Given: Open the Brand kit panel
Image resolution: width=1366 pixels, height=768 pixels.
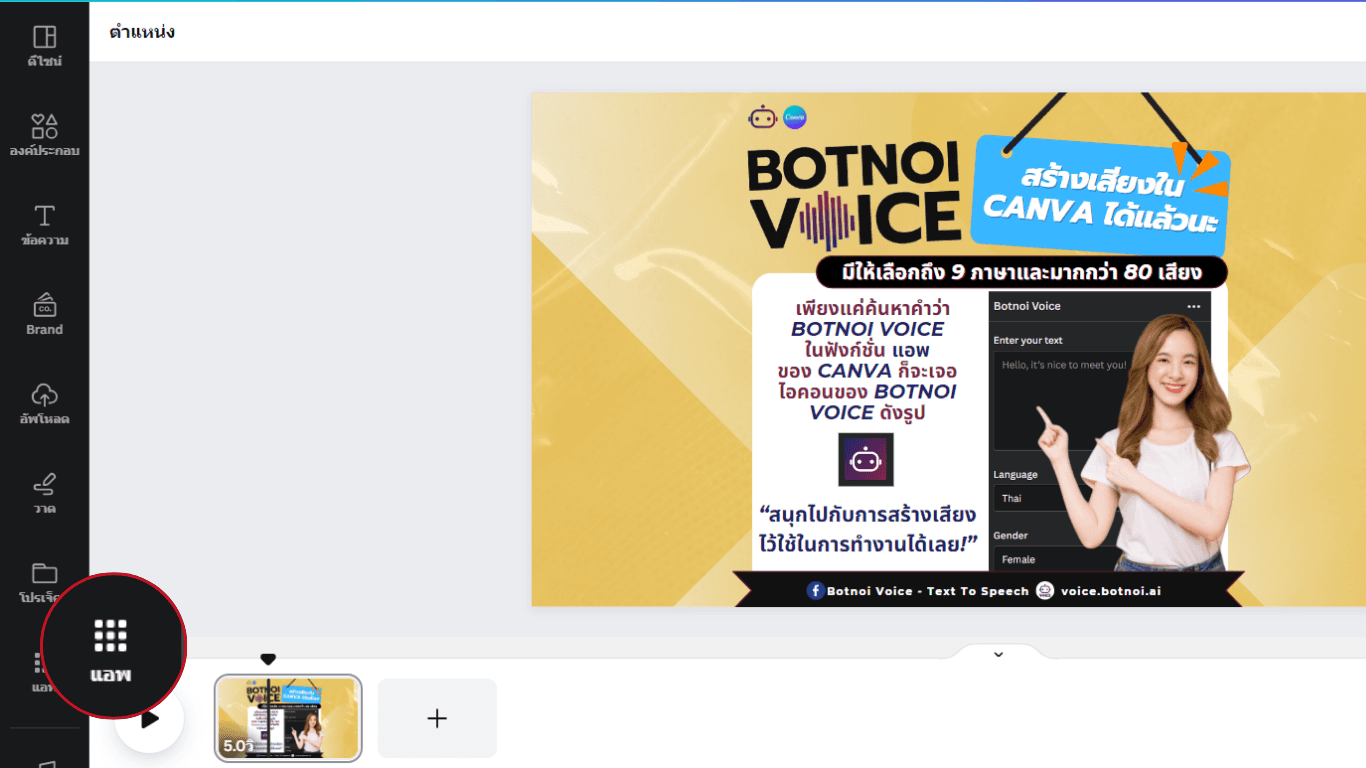Looking at the screenshot, I should pos(44,314).
